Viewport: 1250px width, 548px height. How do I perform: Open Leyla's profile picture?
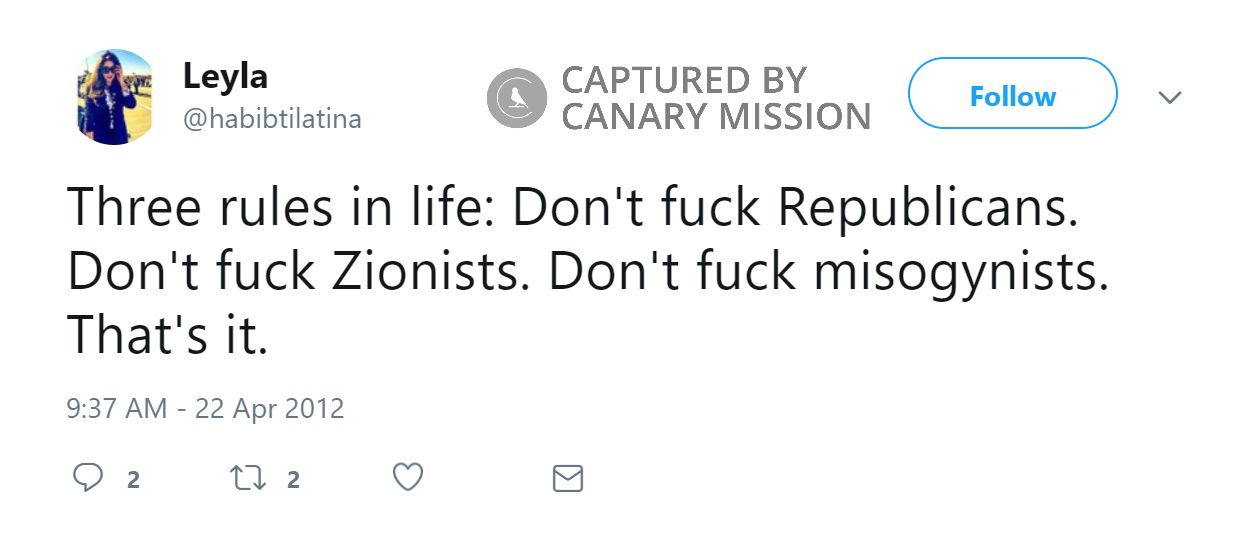pos(116,97)
